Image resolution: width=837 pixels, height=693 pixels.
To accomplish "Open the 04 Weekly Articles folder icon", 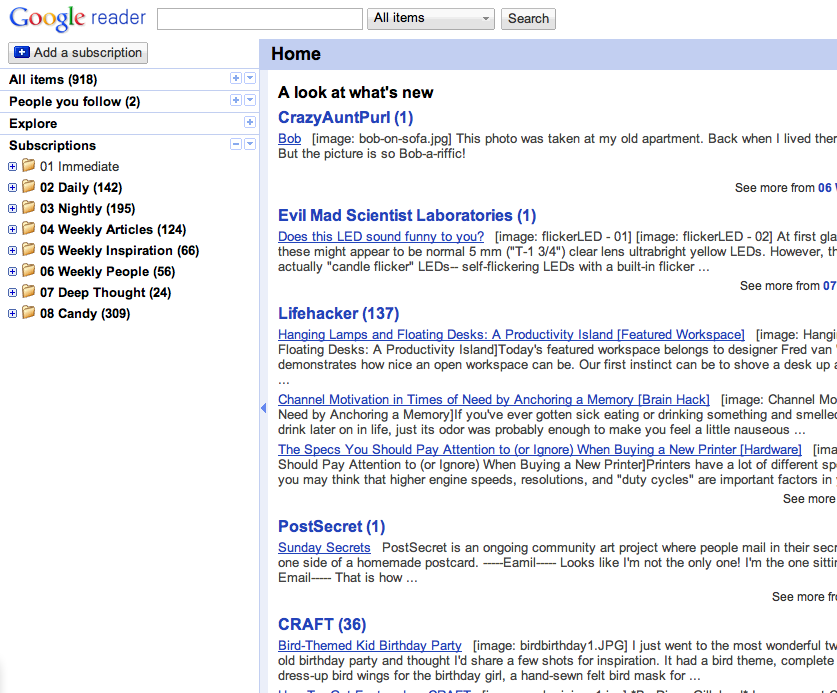I will (29, 229).
